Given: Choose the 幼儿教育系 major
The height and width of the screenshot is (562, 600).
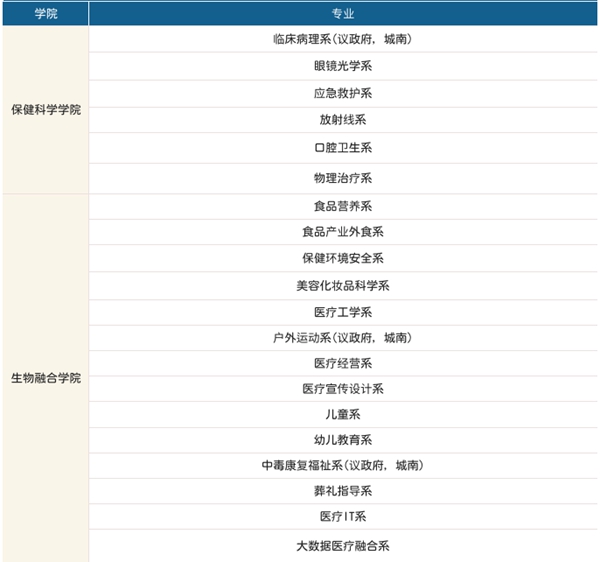Looking at the screenshot, I should pyautogui.click(x=343, y=440).
